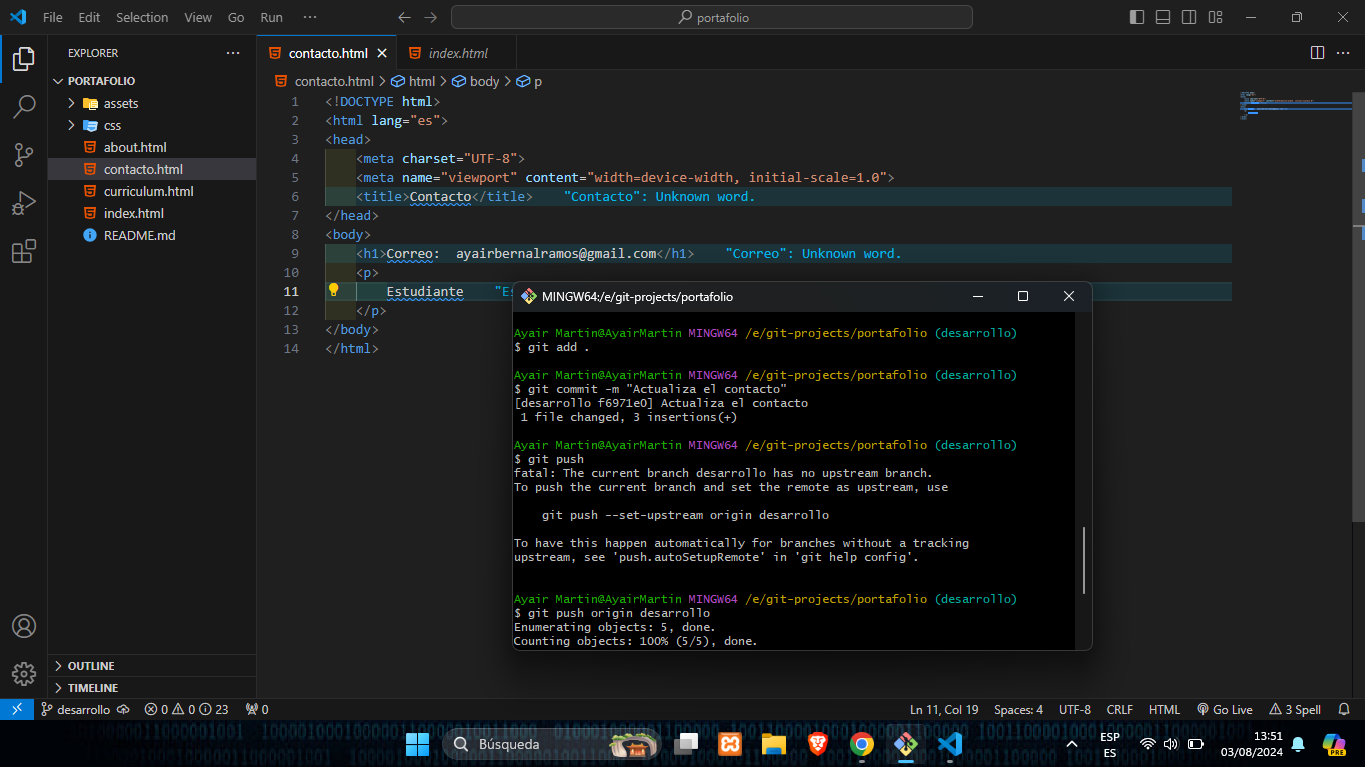Open the Accounts menu icon

pyautogui.click(x=24, y=626)
